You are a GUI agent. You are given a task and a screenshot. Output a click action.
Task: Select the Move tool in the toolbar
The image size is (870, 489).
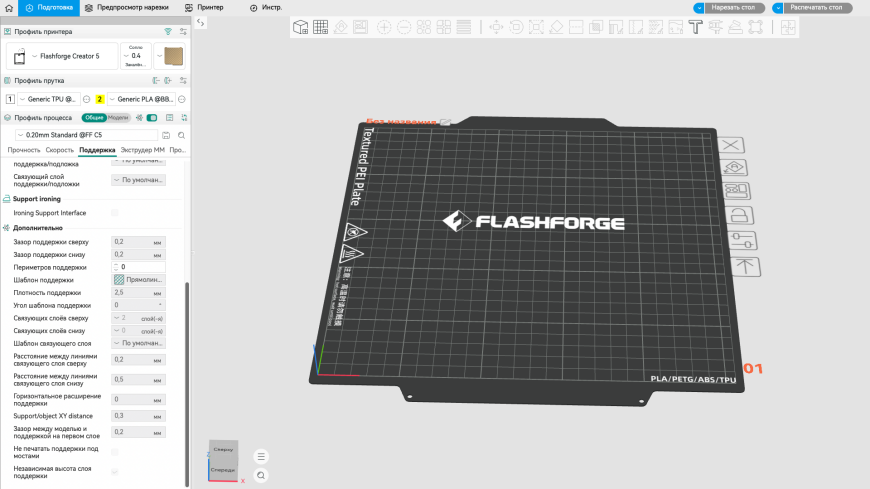496,27
